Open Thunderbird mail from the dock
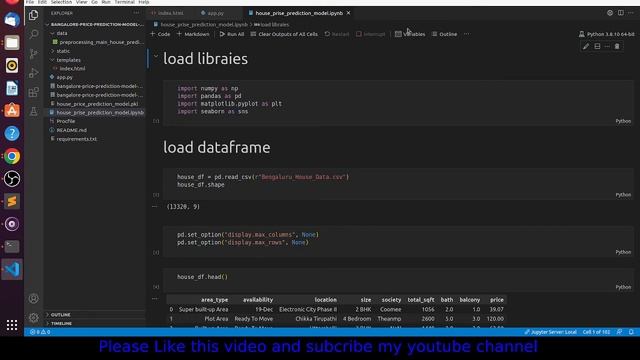 [x=12, y=20]
